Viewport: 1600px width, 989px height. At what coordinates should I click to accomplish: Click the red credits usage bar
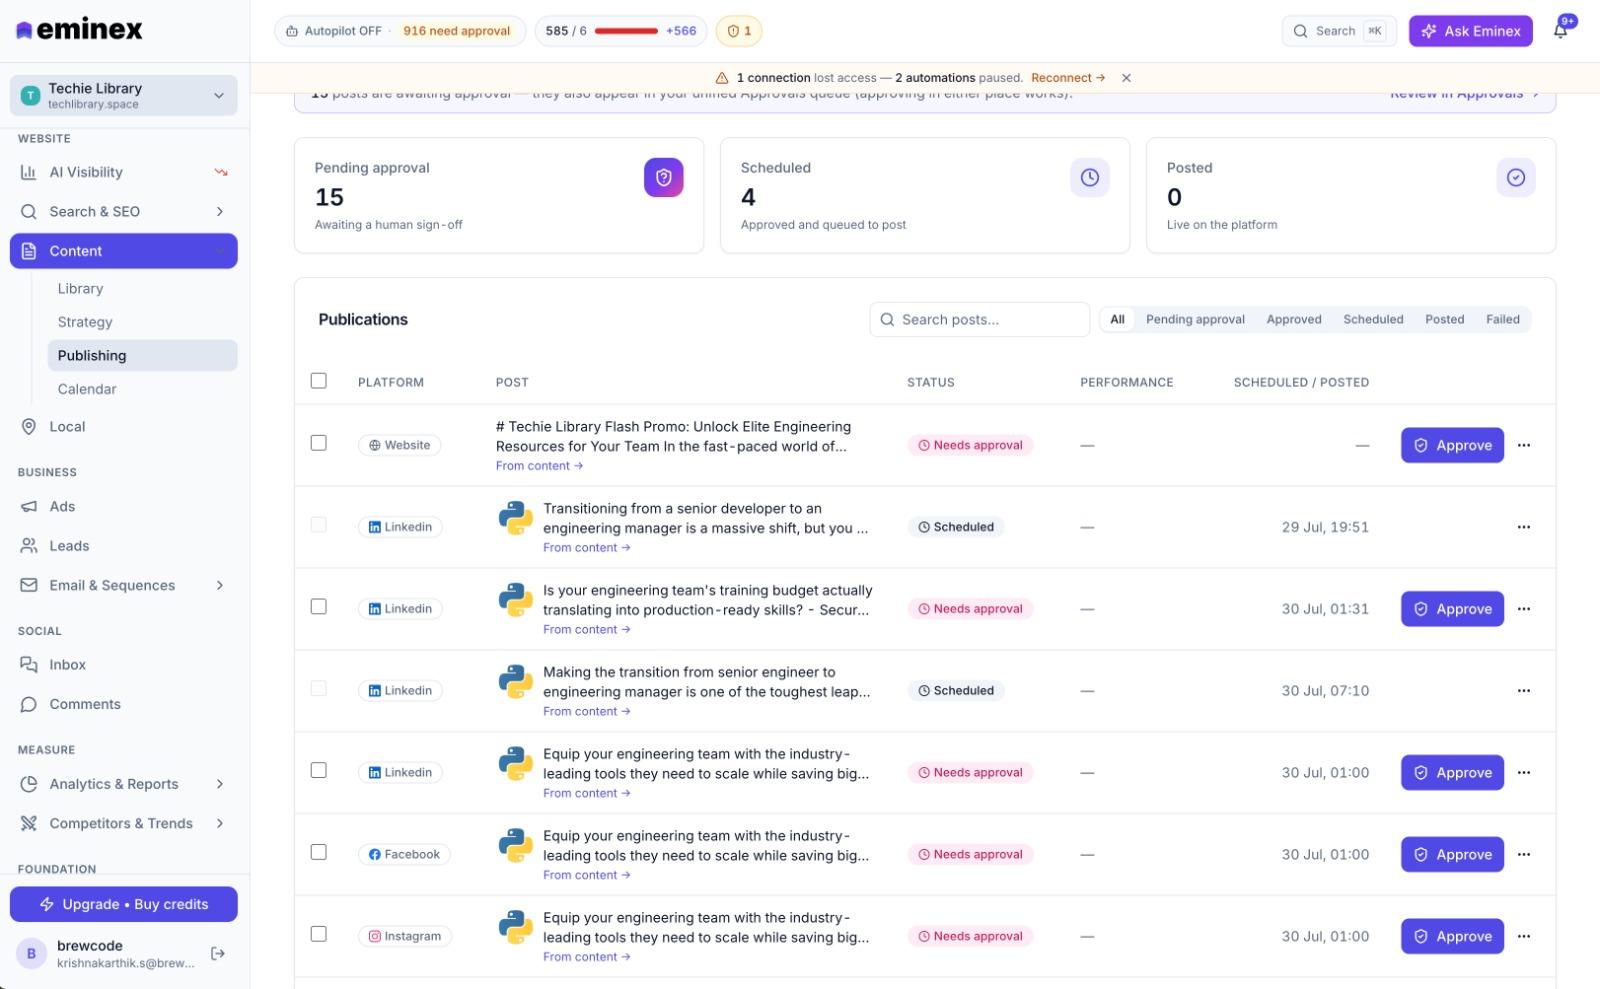click(626, 31)
